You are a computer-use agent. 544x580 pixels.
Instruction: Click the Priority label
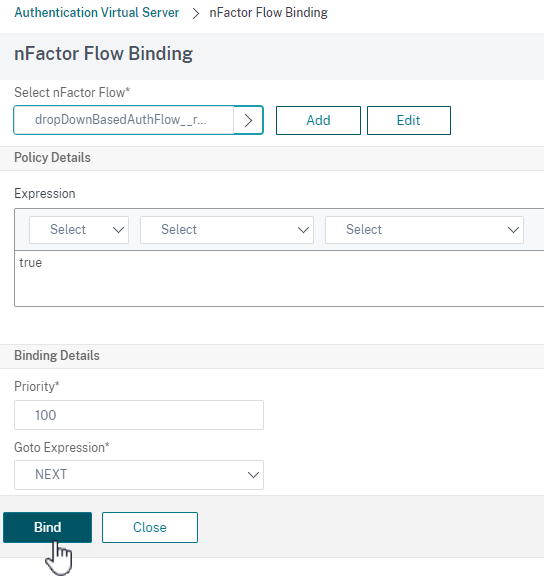pyautogui.click(x=37, y=387)
